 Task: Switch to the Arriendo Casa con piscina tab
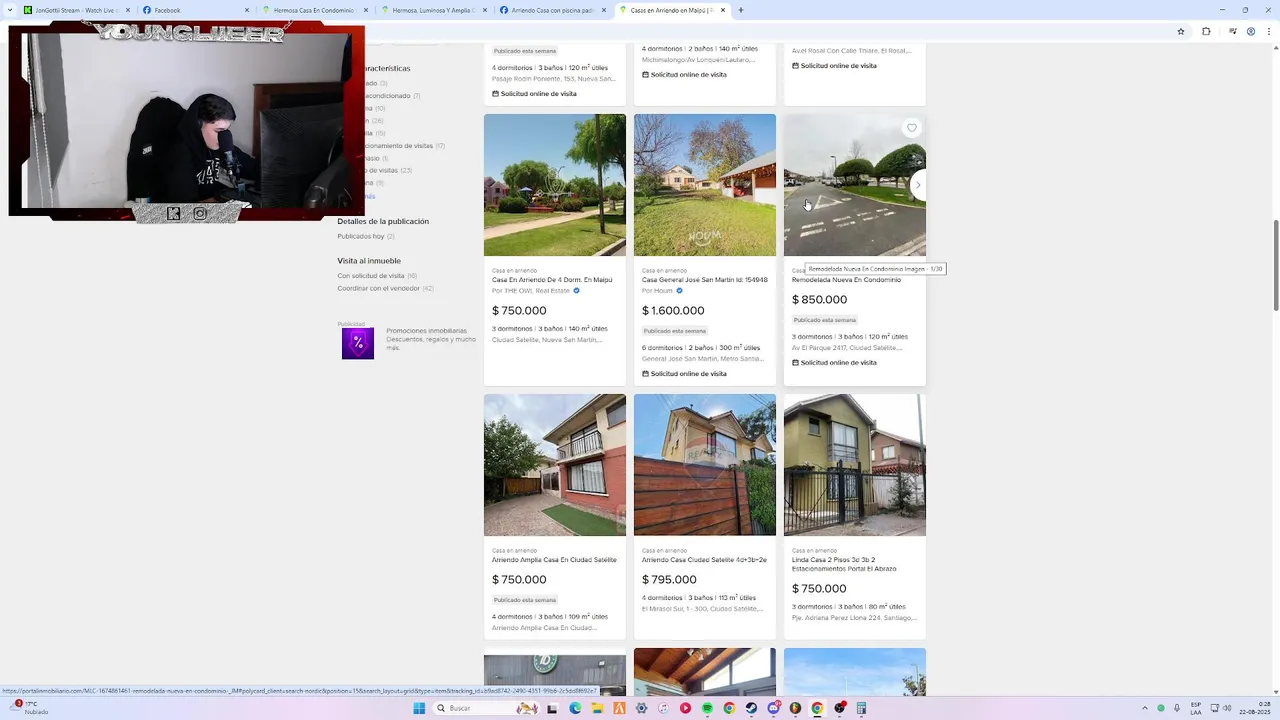[552, 10]
